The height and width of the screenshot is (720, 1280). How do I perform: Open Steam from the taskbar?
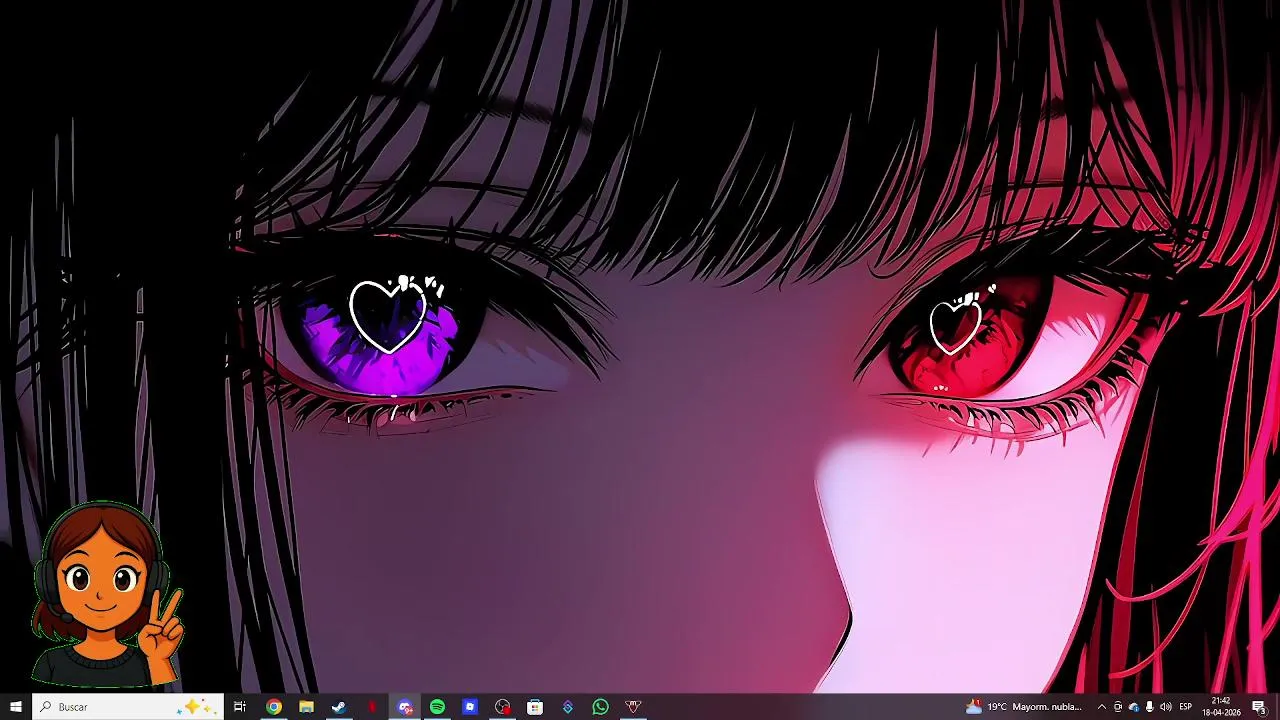[339, 707]
